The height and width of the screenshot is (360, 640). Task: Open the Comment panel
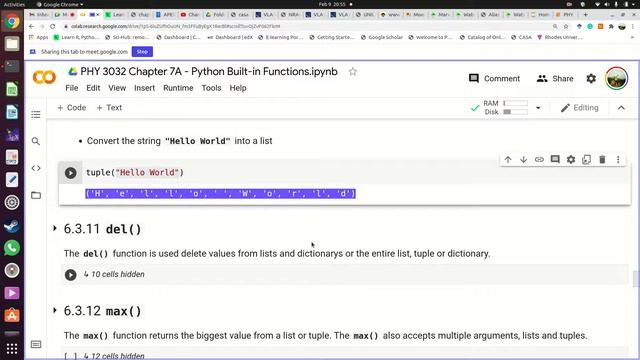point(494,78)
